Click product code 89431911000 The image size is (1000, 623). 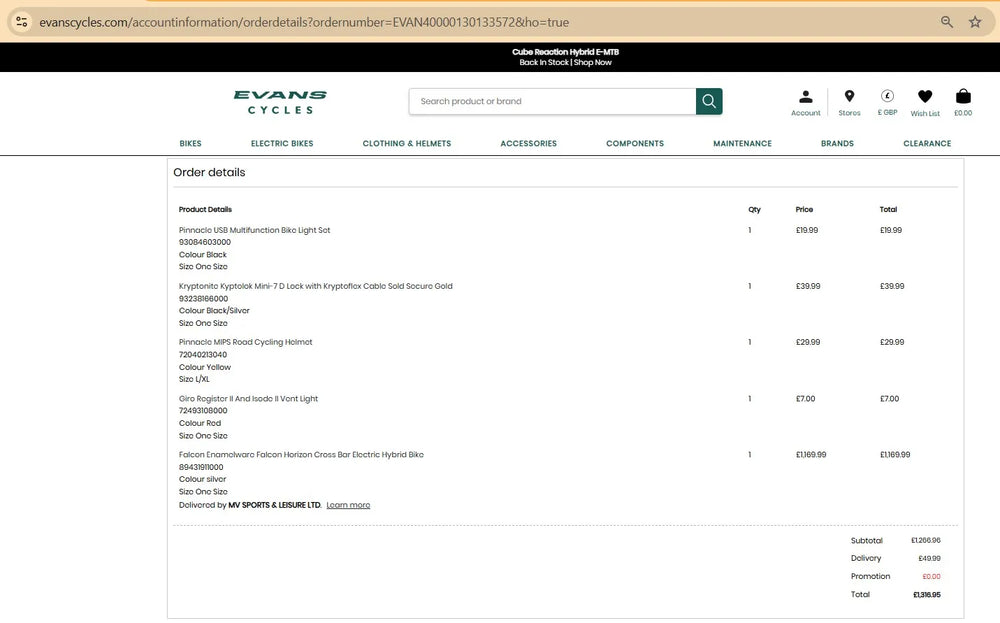tap(201, 467)
